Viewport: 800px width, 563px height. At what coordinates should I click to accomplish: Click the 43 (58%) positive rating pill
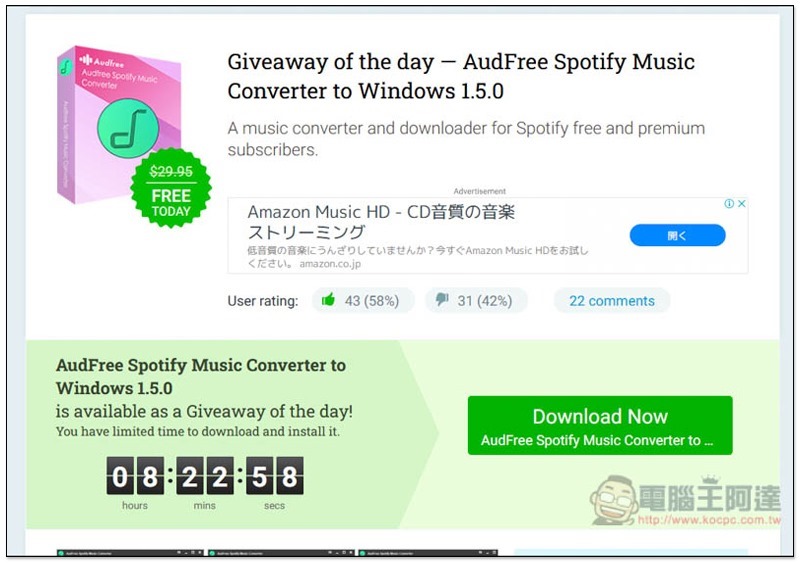coord(363,300)
